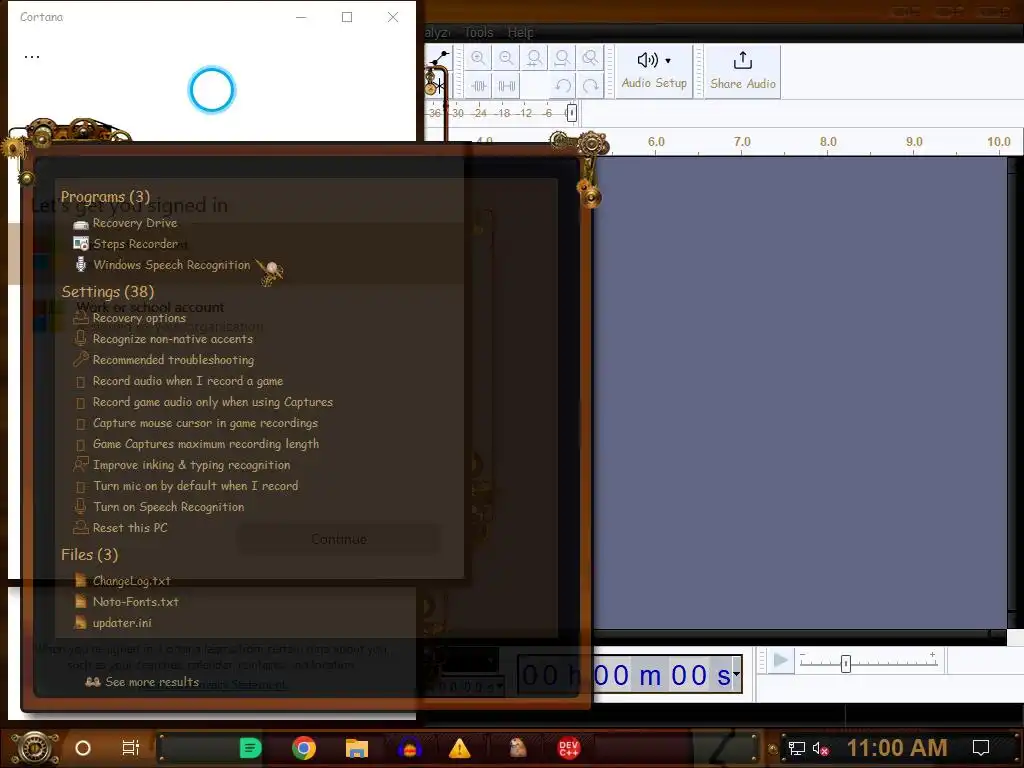Move the playback speed slider handle

tap(846, 664)
